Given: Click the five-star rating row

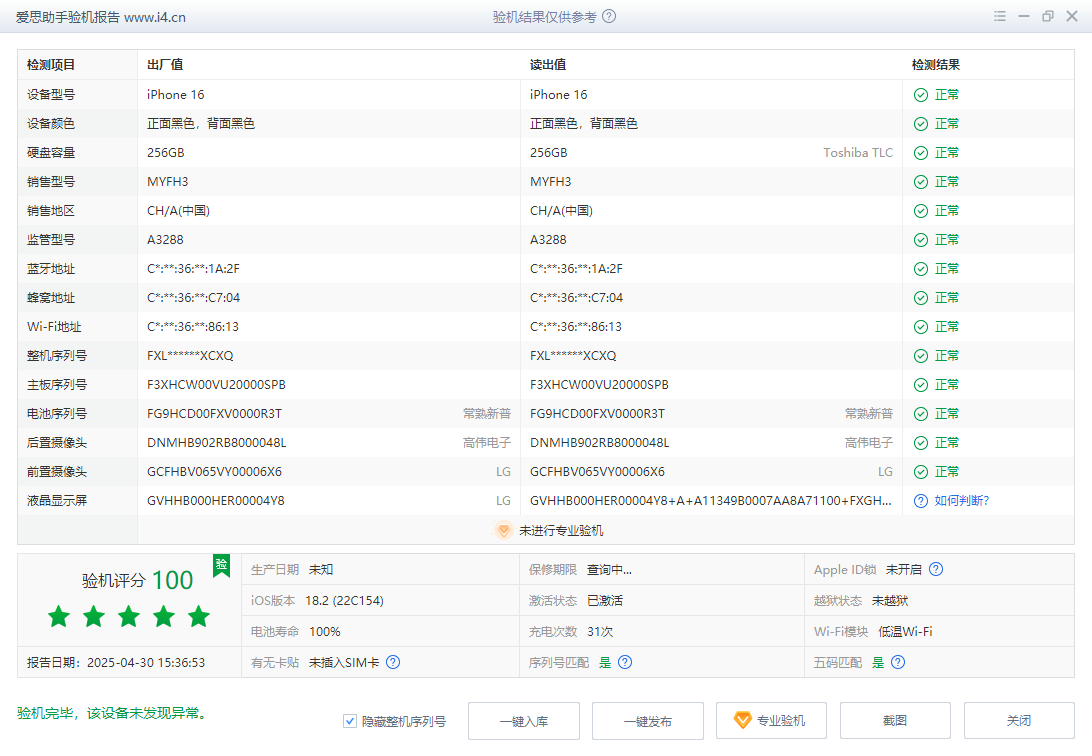Looking at the screenshot, I should tap(129, 616).
